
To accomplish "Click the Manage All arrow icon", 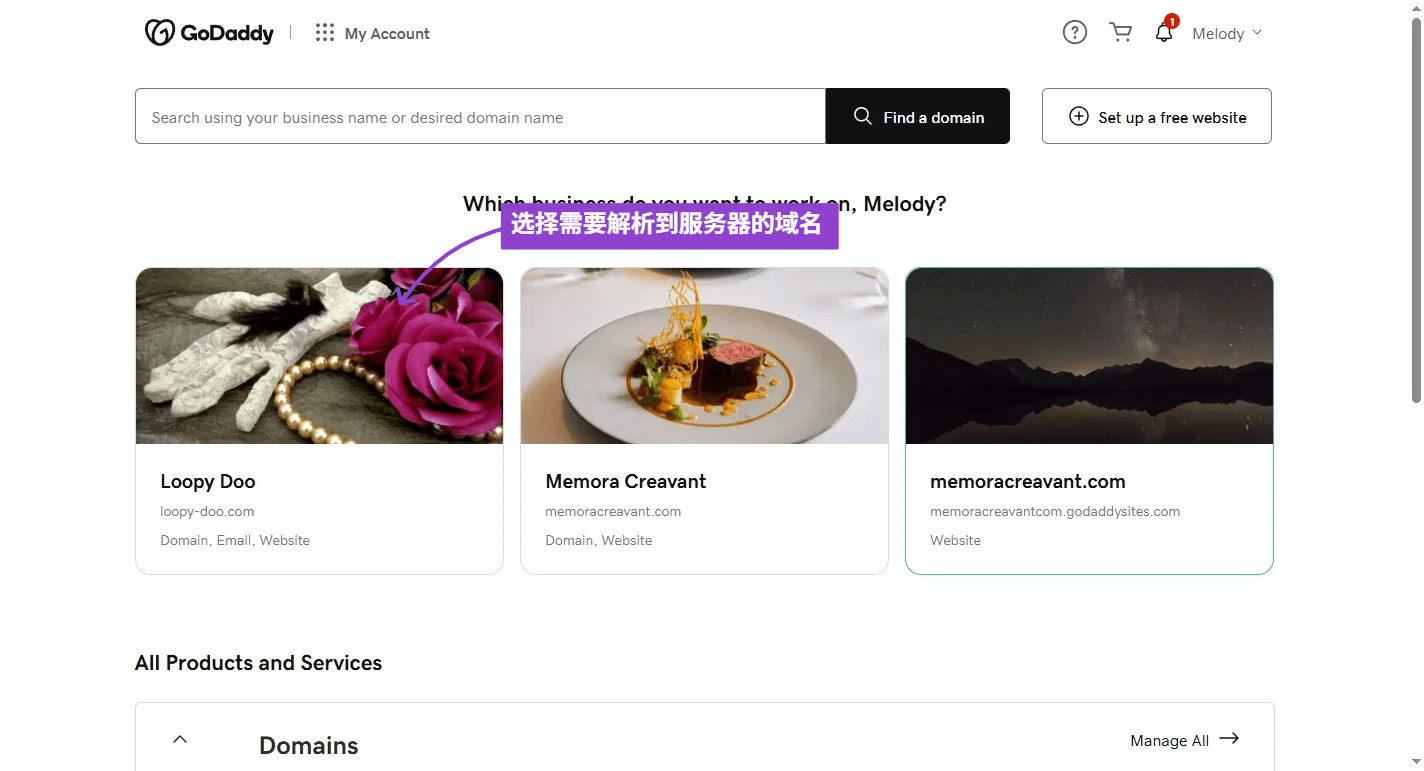I will 1229,739.
